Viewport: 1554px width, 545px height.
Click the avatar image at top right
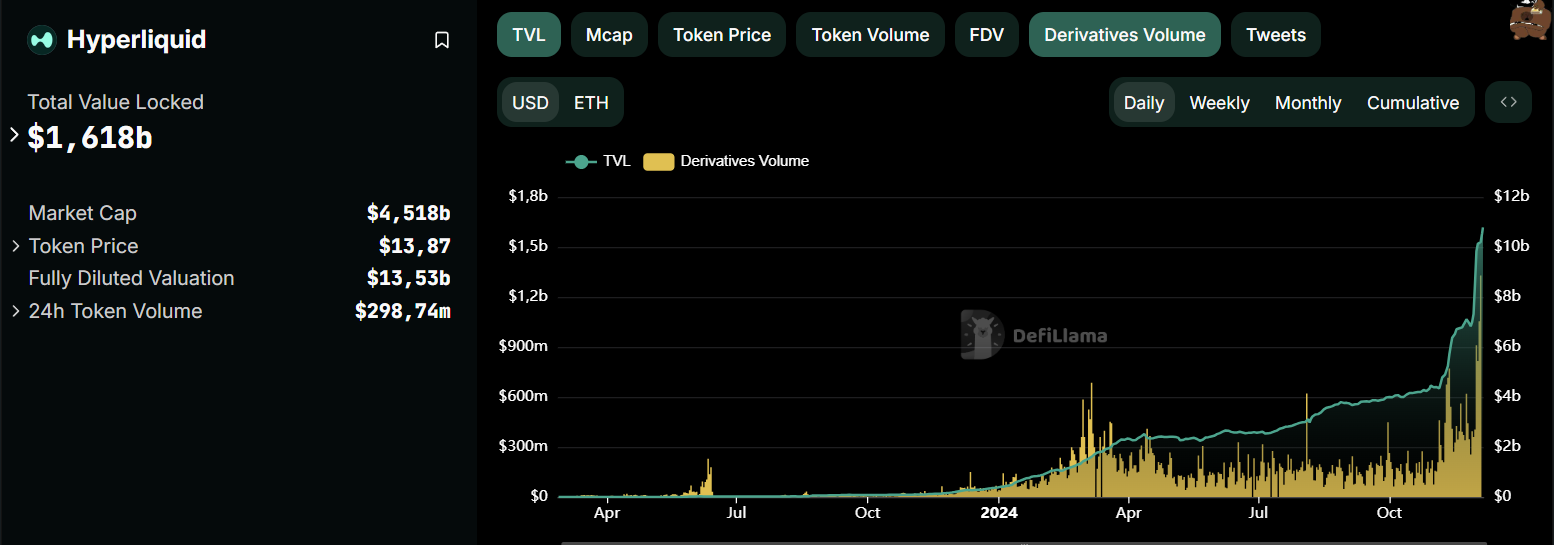click(1531, 21)
